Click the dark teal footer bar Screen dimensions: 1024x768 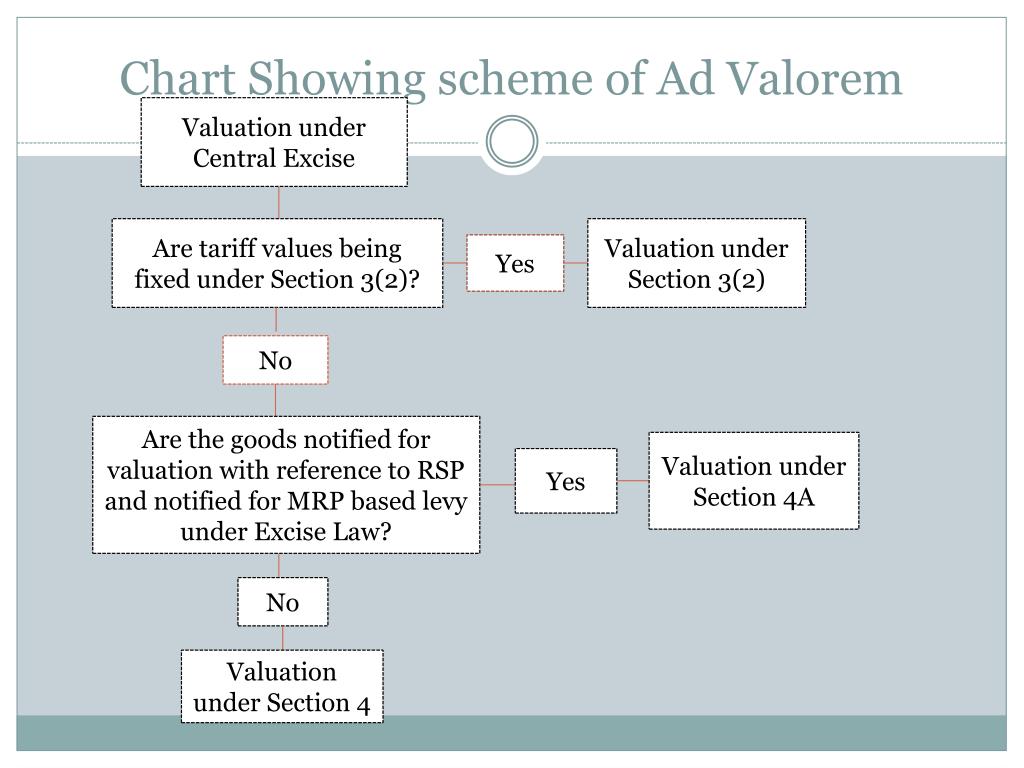(x=512, y=733)
